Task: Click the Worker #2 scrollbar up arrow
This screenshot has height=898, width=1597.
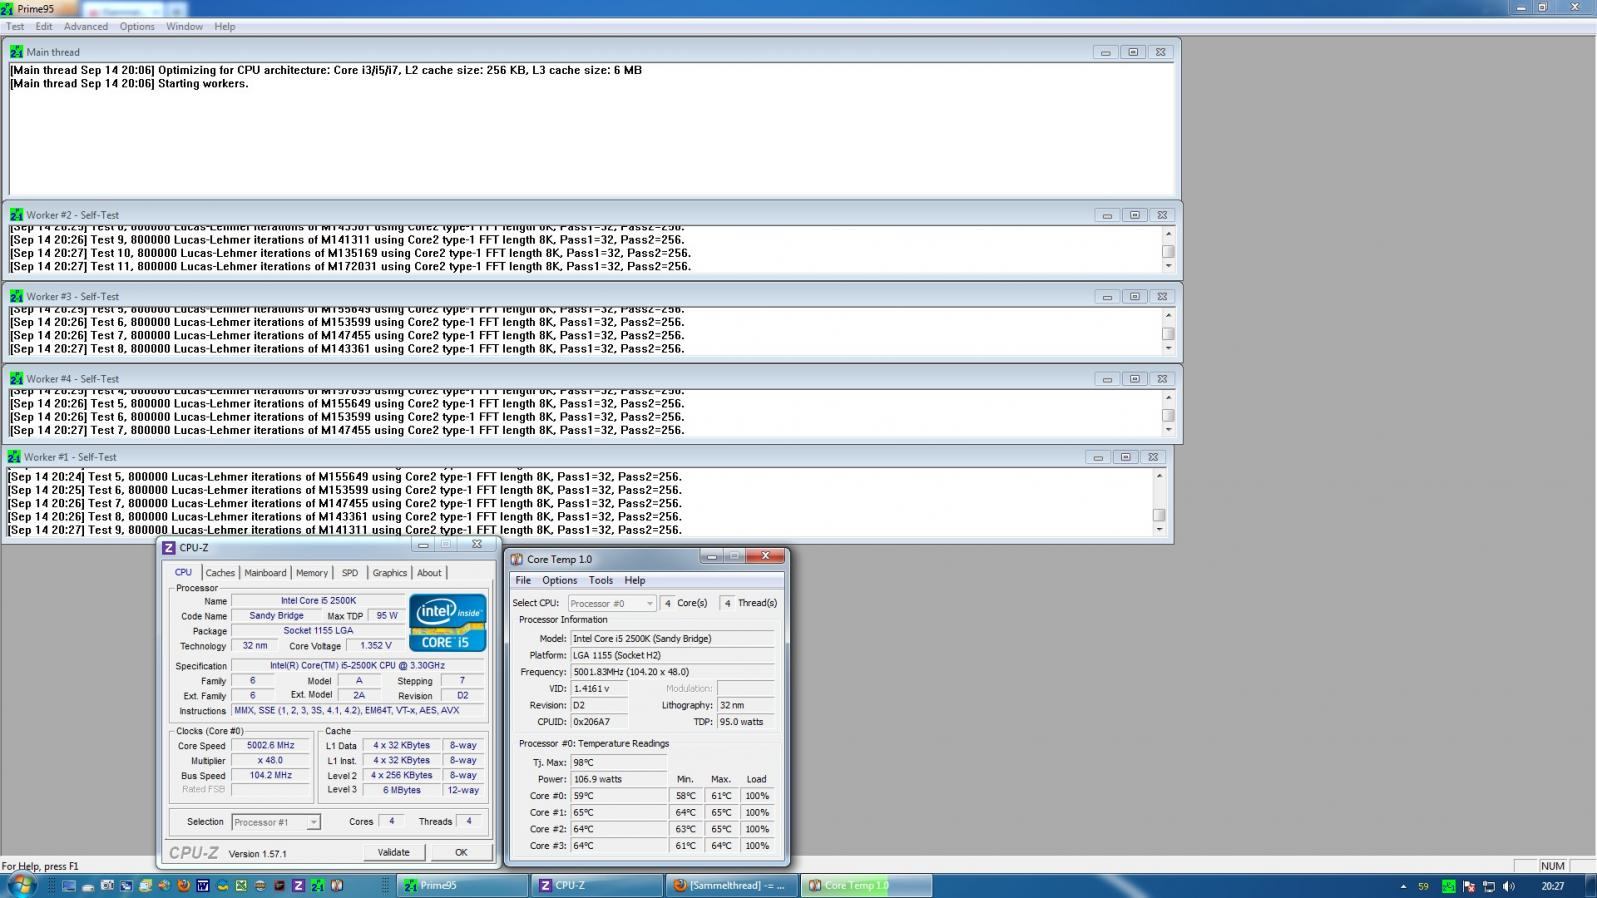Action: click(x=1168, y=233)
